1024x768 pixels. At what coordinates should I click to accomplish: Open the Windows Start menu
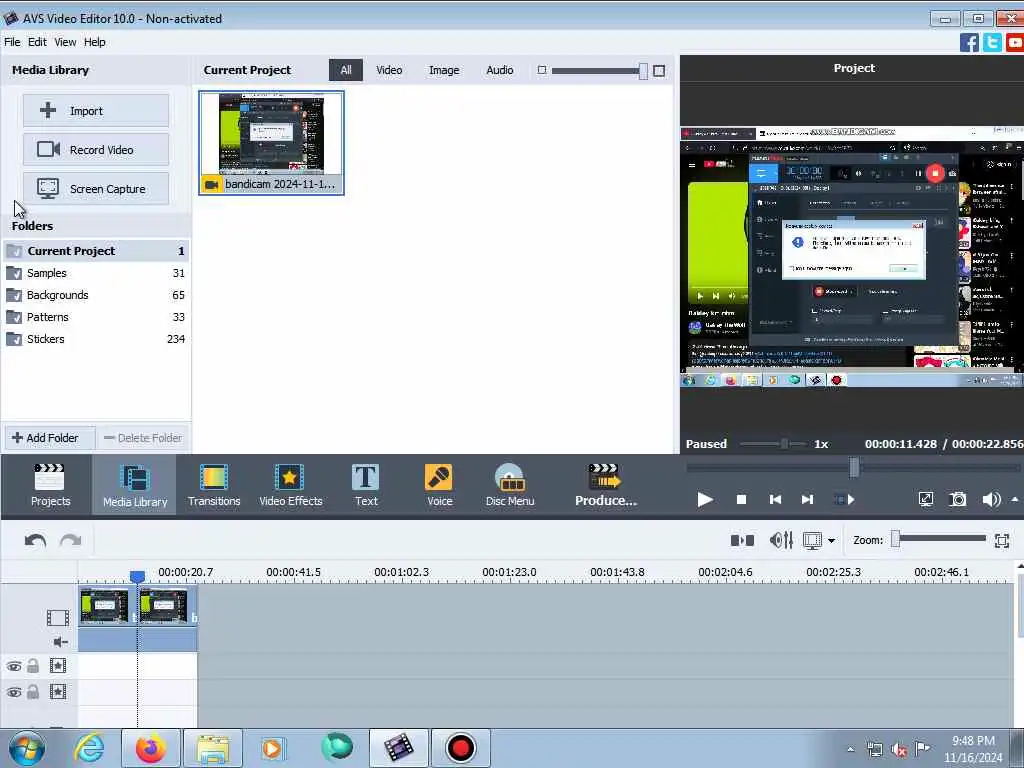click(26, 748)
